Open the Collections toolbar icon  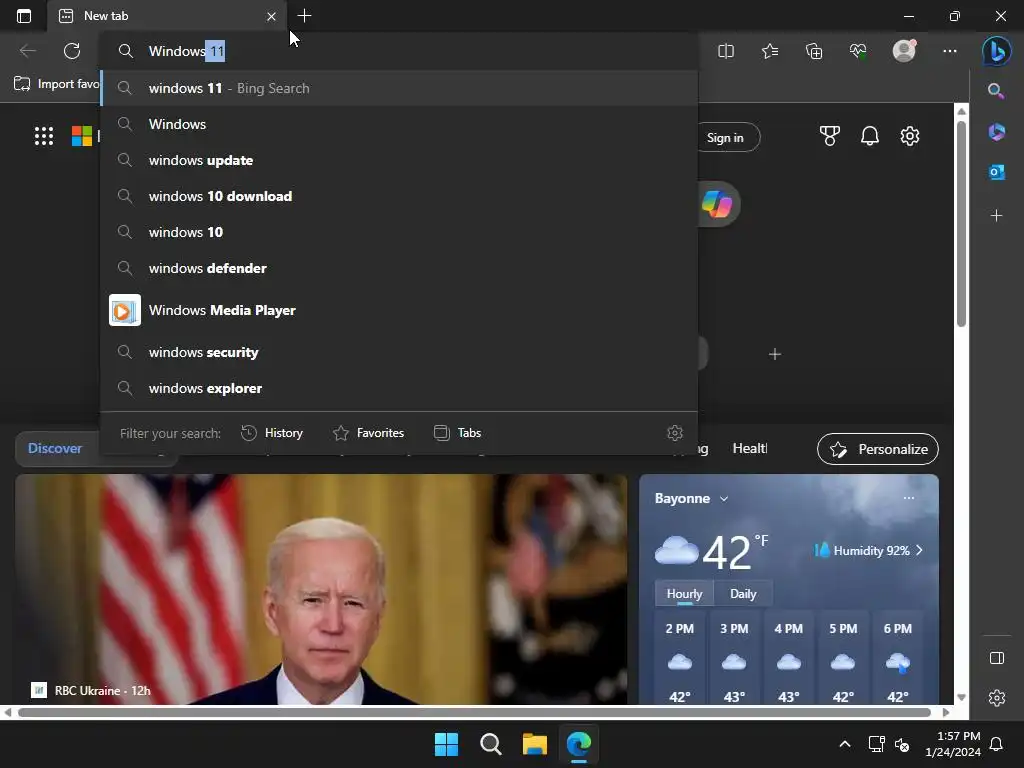(x=814, y=51)
